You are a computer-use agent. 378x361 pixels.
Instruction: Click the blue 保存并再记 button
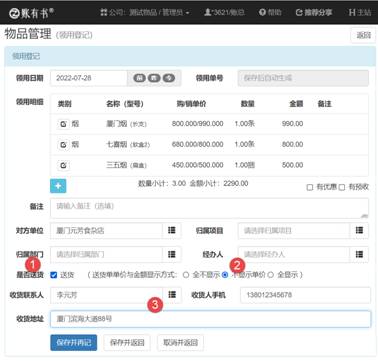tap(74, 343)
